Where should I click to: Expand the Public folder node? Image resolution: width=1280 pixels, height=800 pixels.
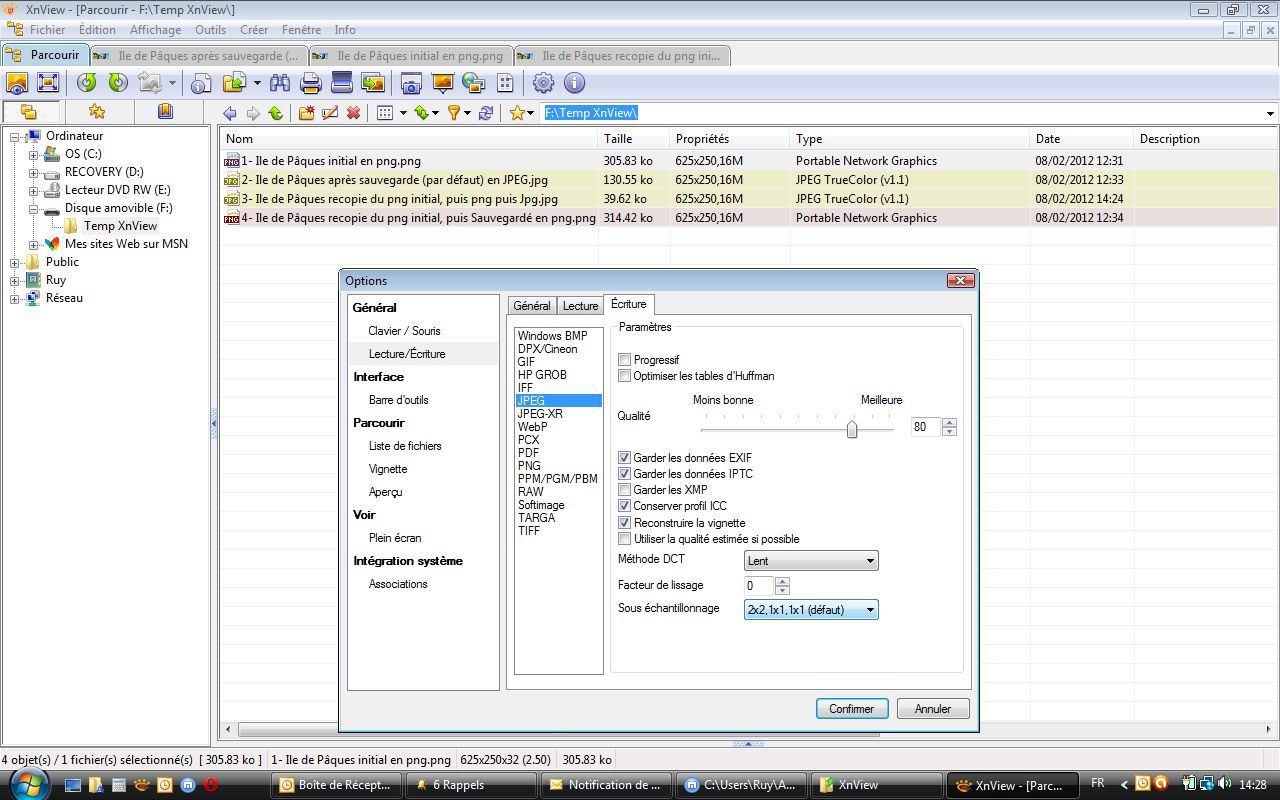click(15, 262)
